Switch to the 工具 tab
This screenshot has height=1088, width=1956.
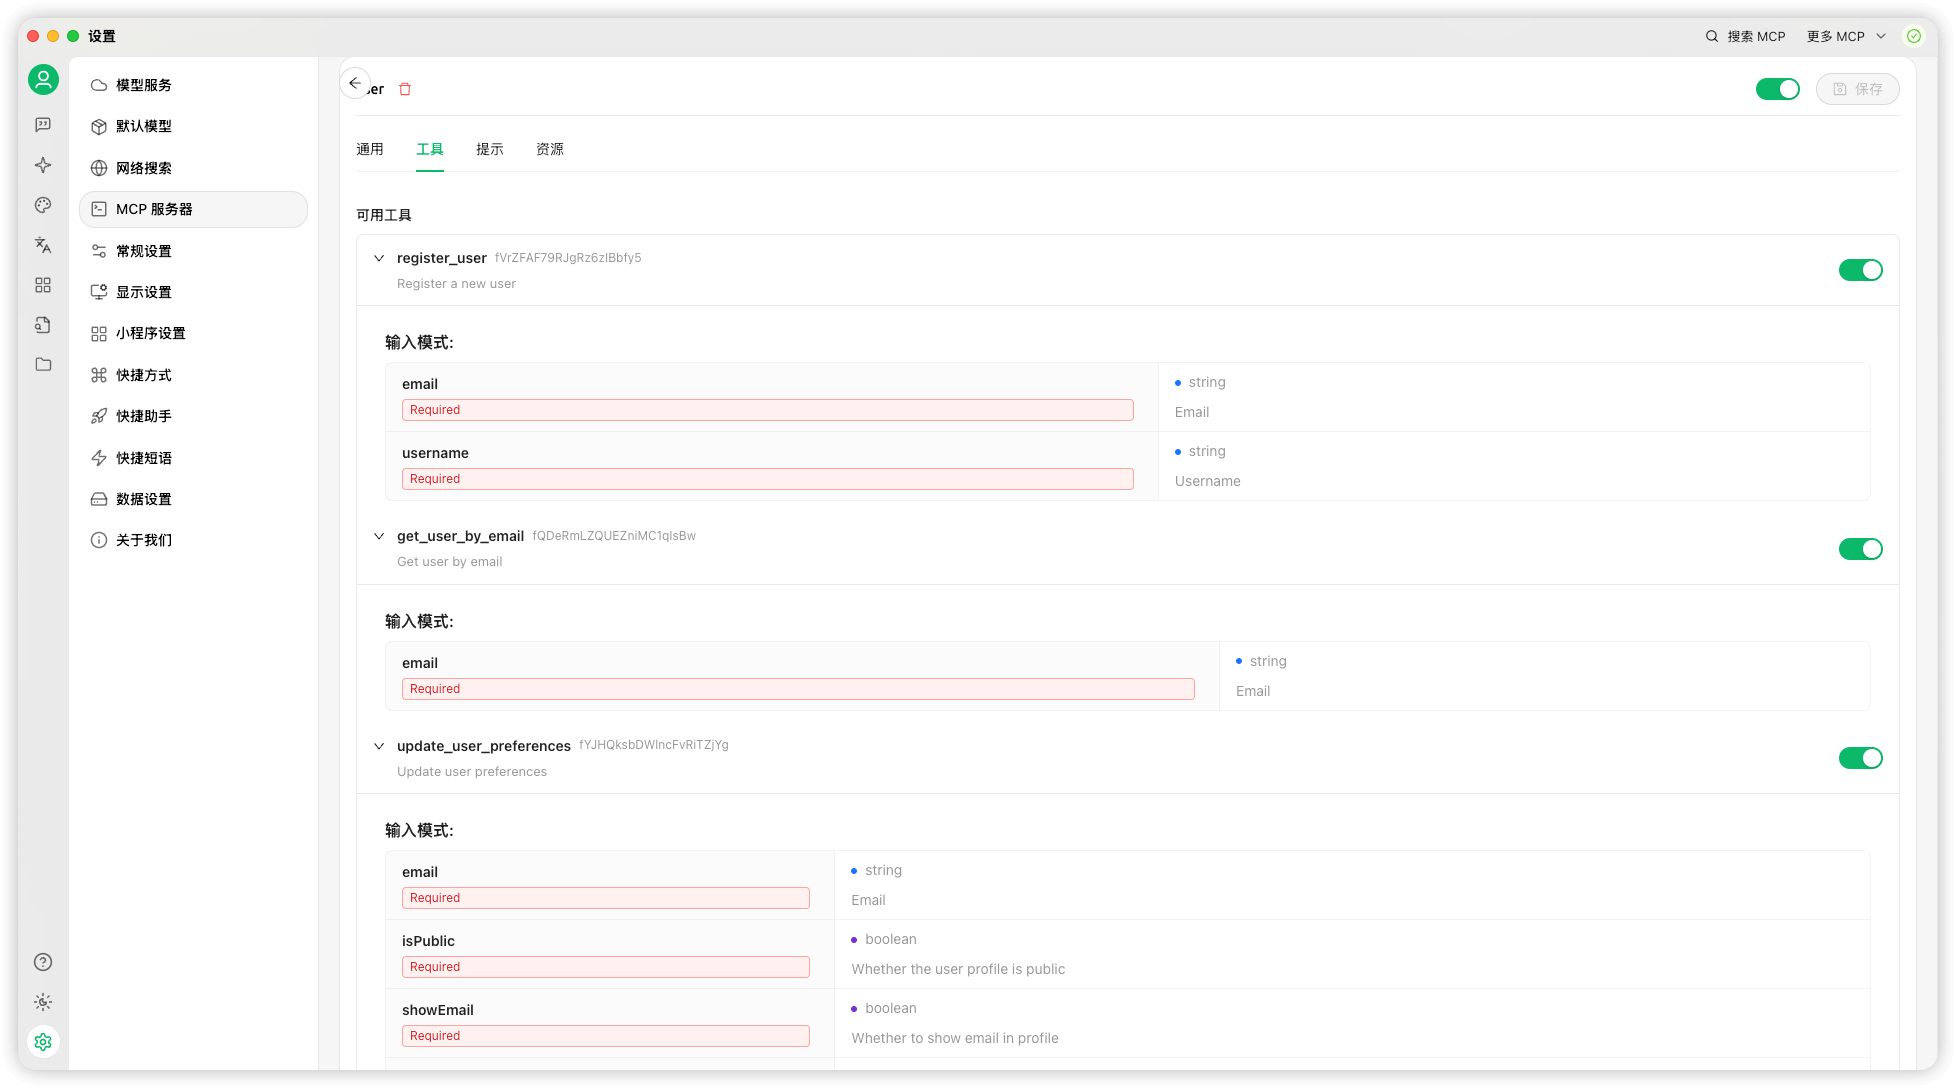pos(430,149)
